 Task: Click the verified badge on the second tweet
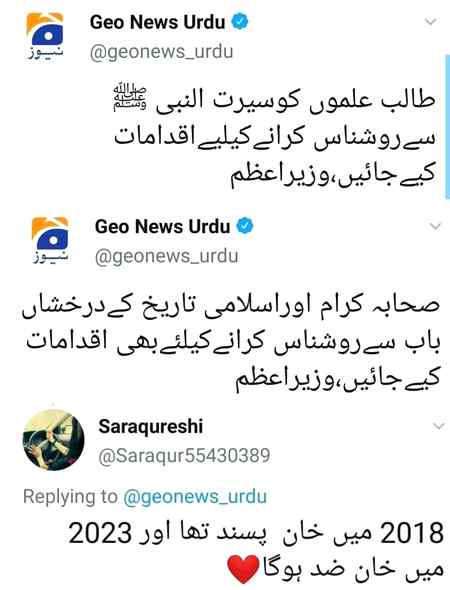pos(245,226)
